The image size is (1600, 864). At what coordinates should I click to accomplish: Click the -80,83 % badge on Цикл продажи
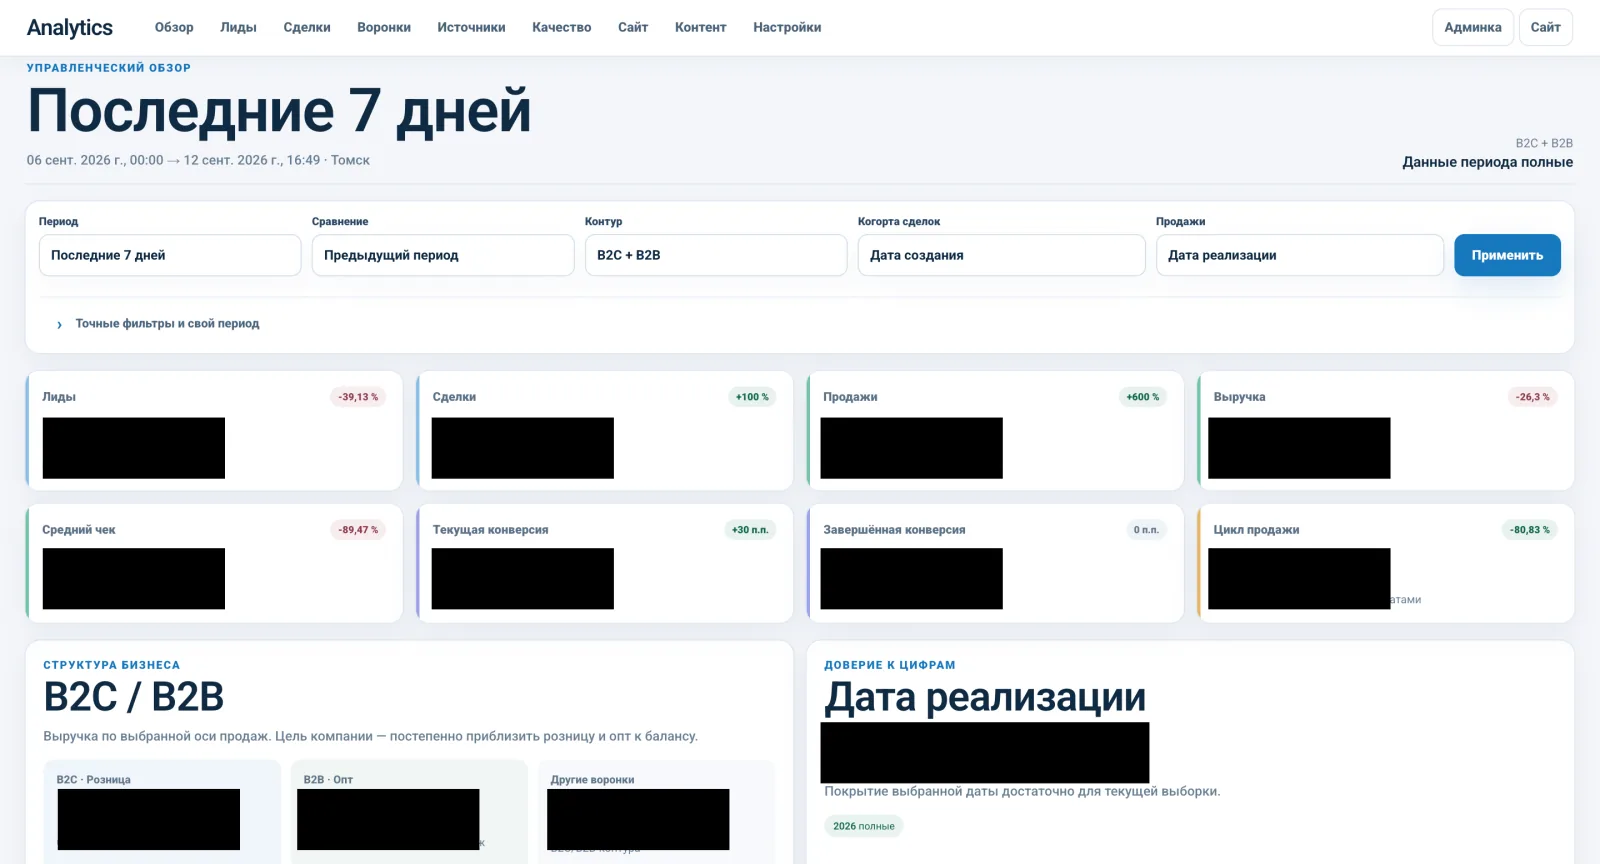tap(1530, 530)
